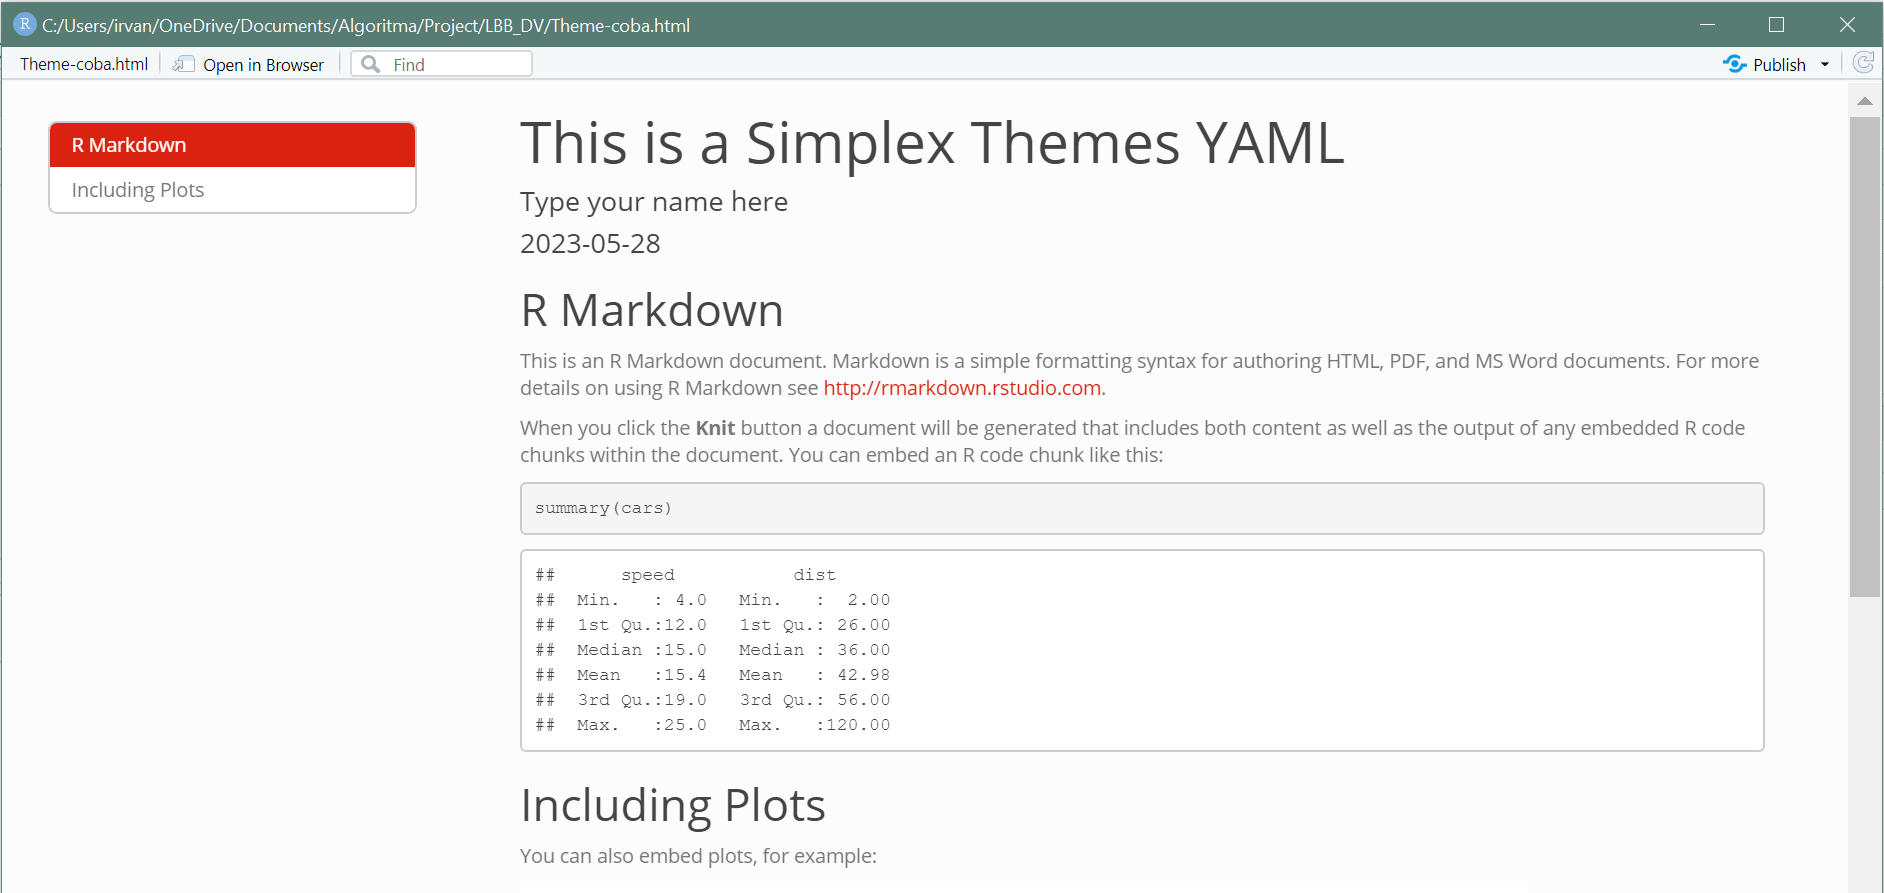Click the refresh viewer icon

(x=1863, y=63)
